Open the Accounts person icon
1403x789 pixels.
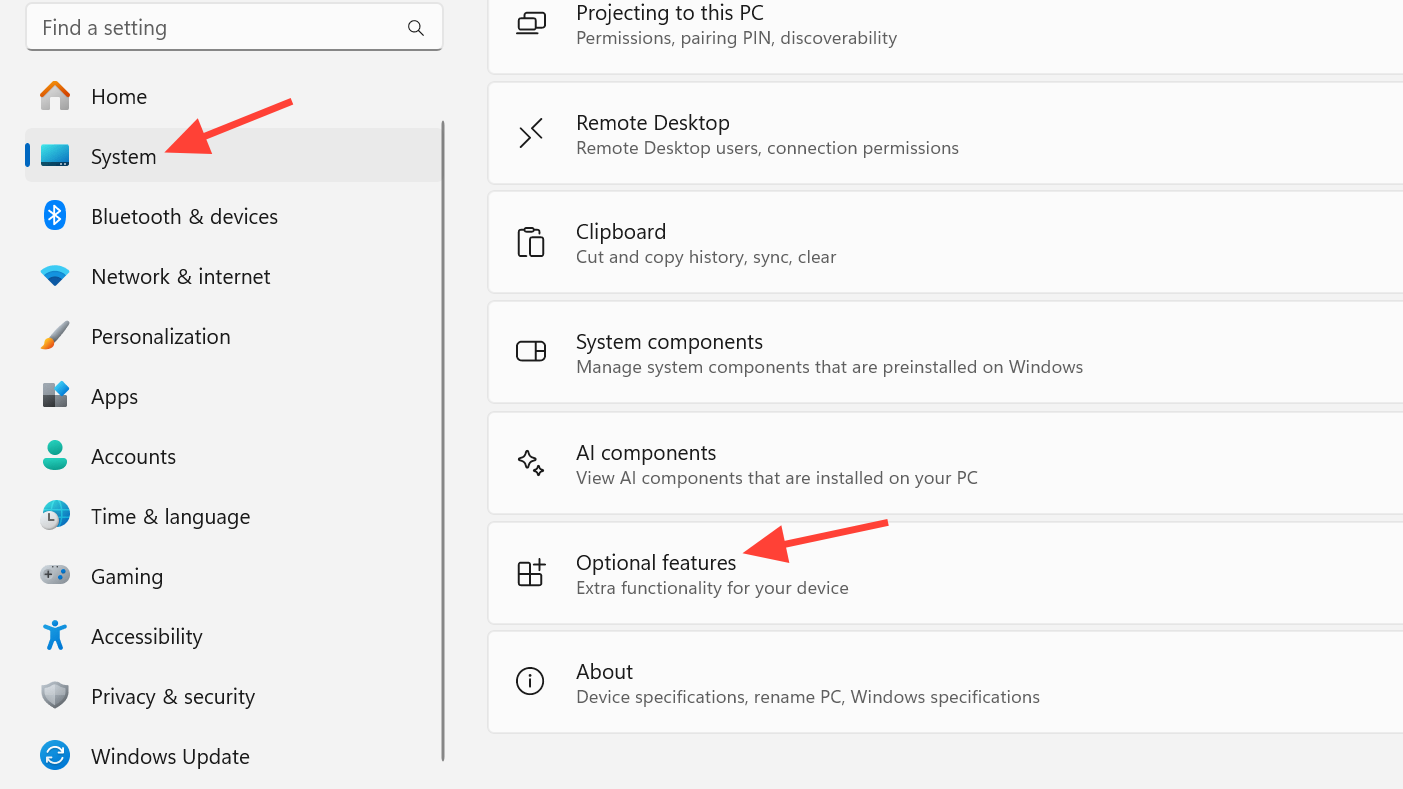(x=55, y=456)
